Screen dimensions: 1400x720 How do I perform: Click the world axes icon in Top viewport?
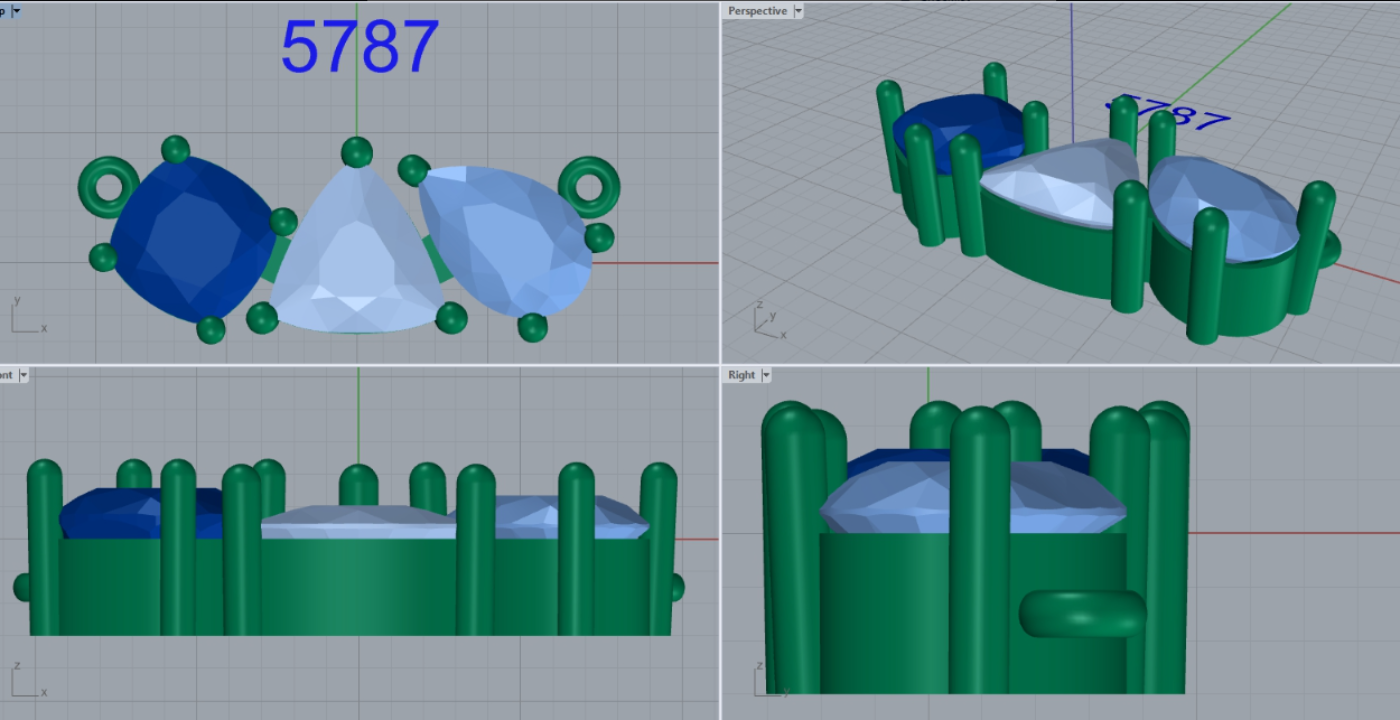coord(26,317)
